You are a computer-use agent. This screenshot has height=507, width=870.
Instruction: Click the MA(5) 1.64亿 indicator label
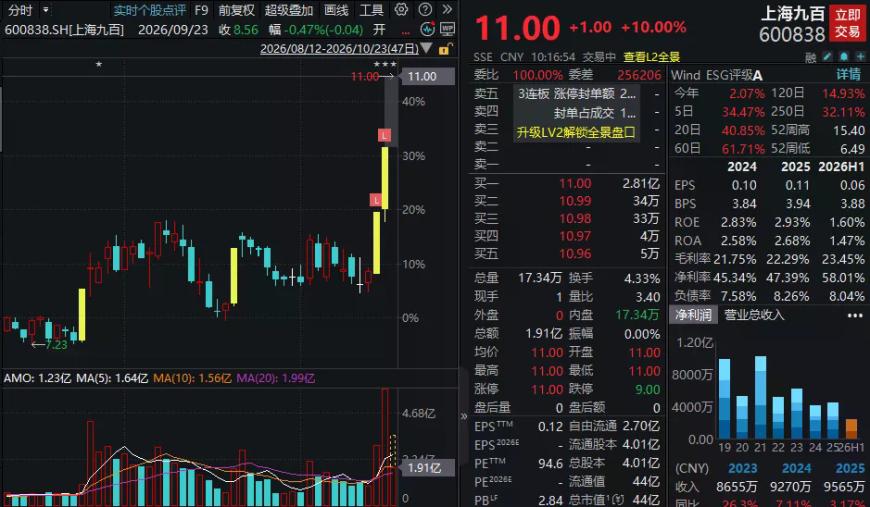tap(112, 378)
